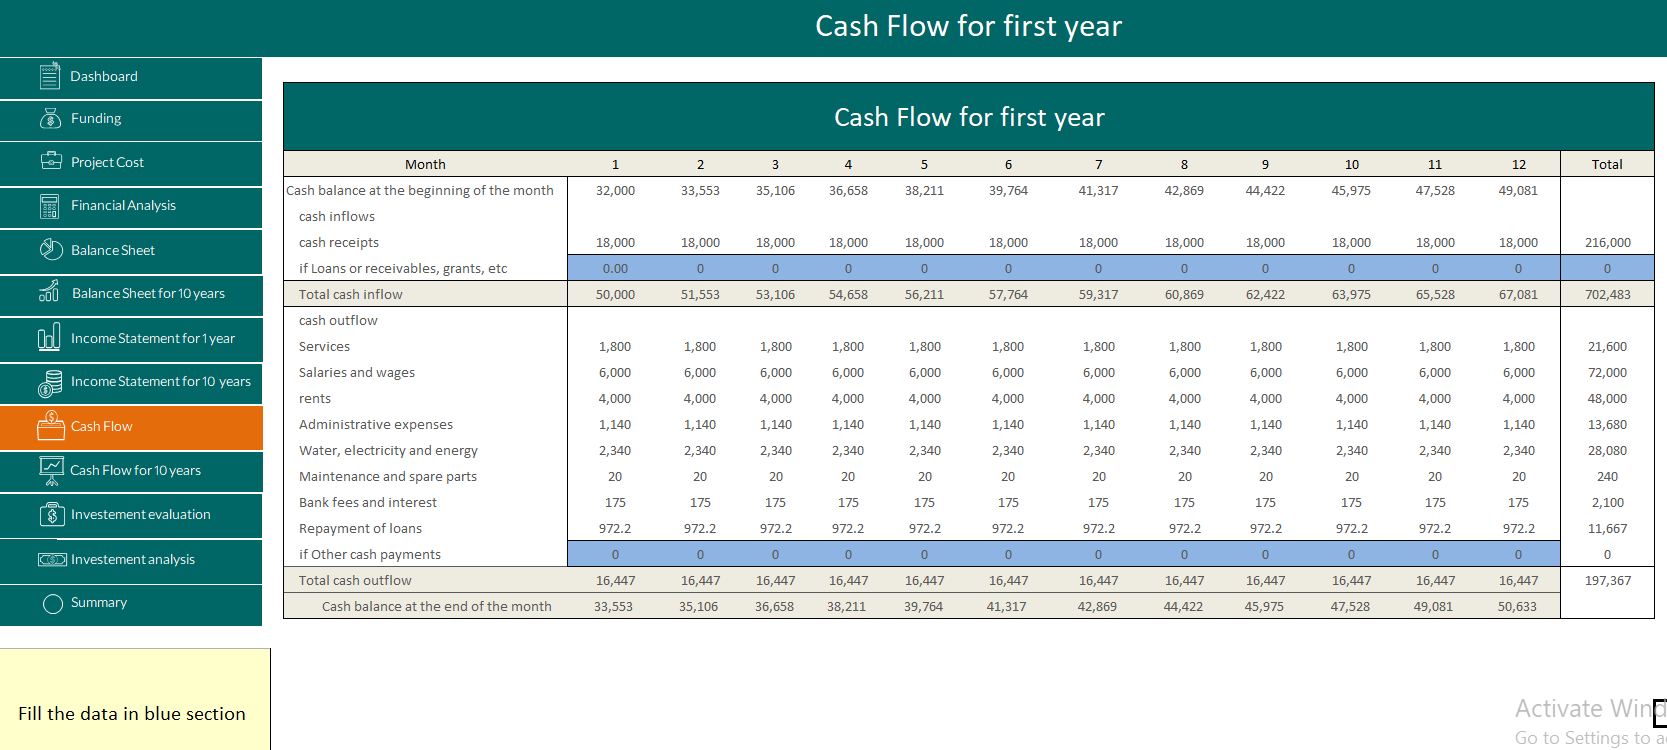Click Bank fees and interest label
Image resolution: width=1667 pixels, height=750 pixels.
pos(368,502)
